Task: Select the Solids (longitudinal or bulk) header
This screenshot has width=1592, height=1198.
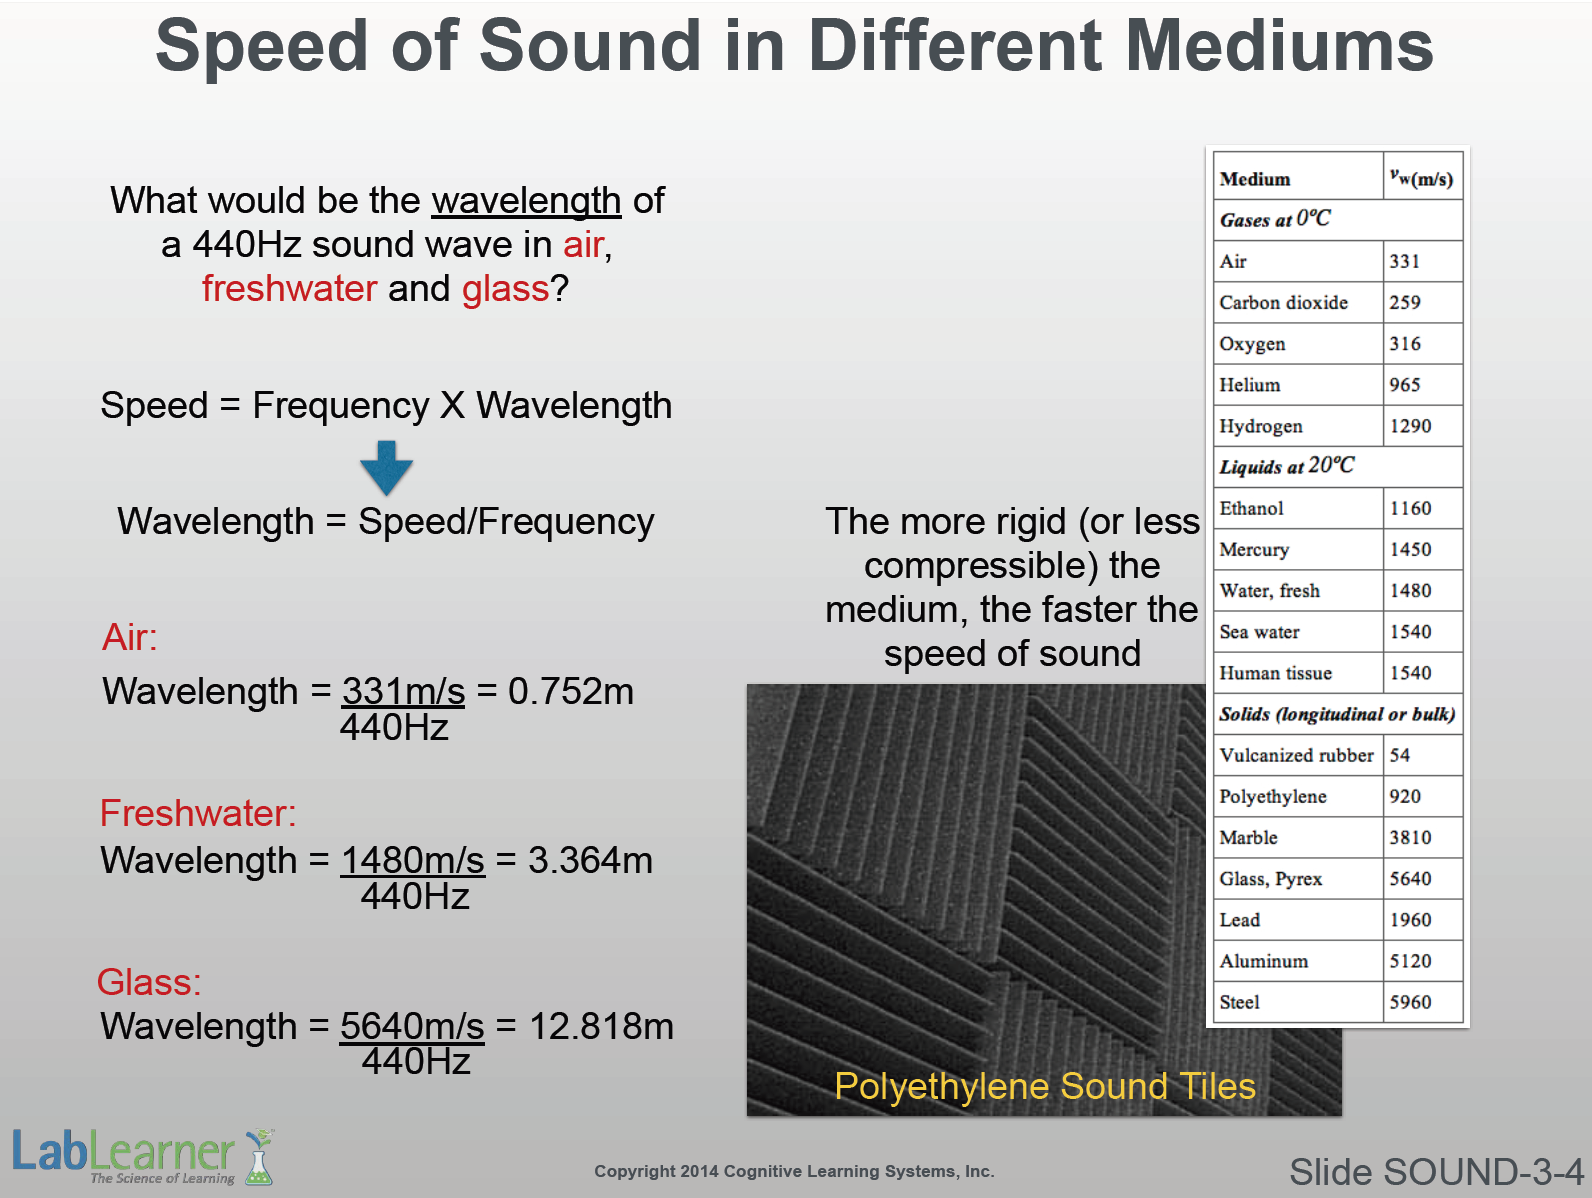Action: coord(1337,714)
